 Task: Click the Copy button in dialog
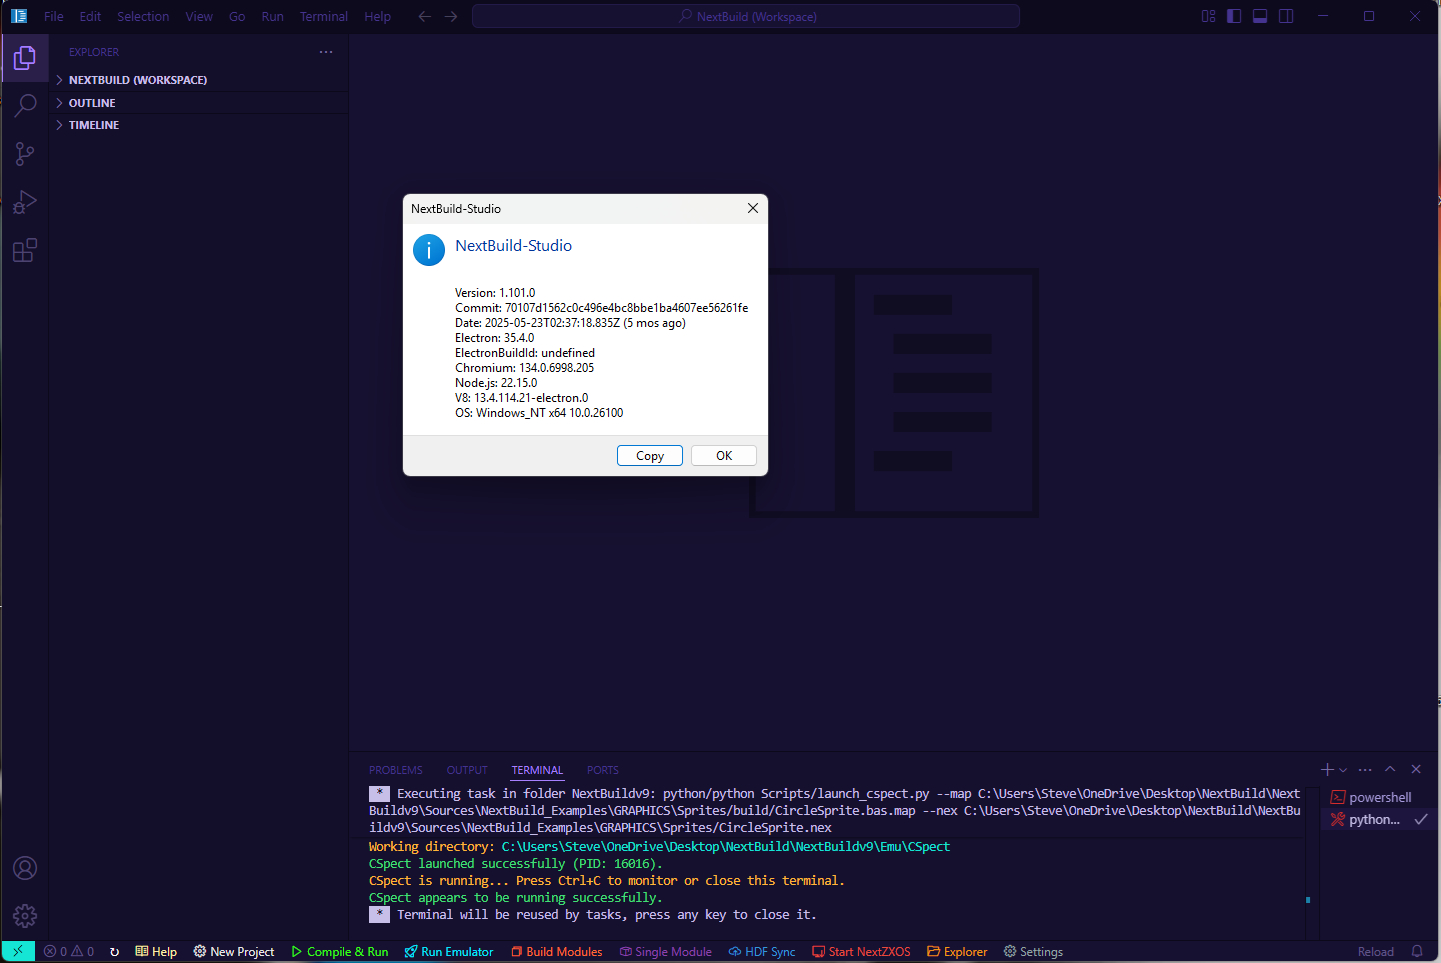tap(649, 456)
